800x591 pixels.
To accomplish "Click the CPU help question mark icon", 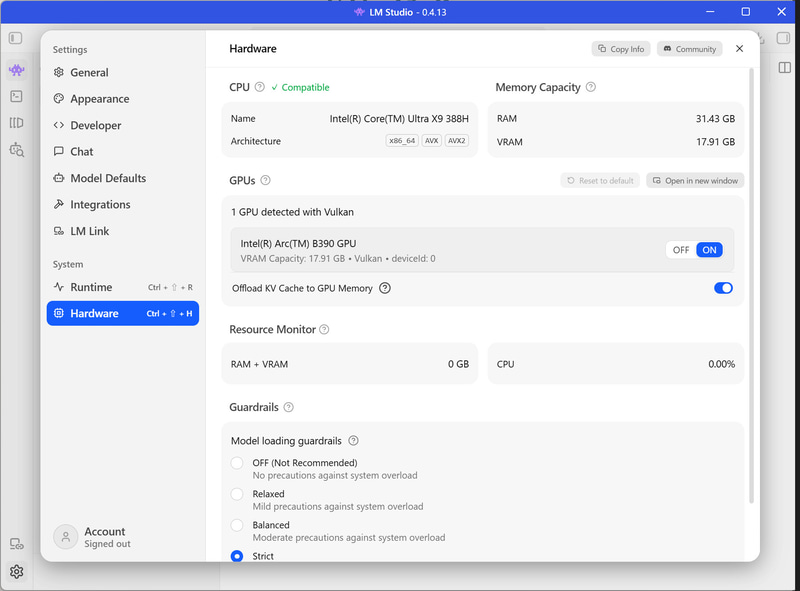I will 260,87.
